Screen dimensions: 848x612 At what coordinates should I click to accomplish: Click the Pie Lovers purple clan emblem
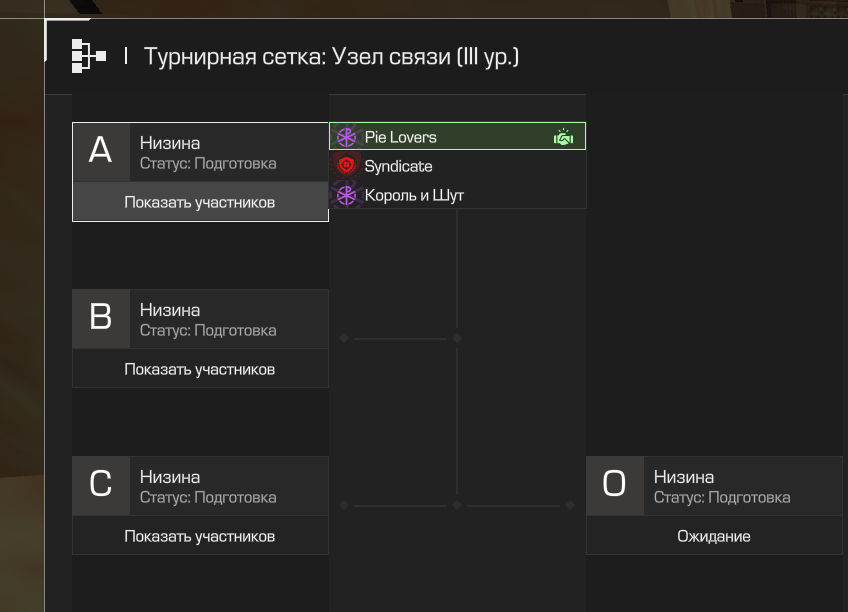(x=346, y=137)
